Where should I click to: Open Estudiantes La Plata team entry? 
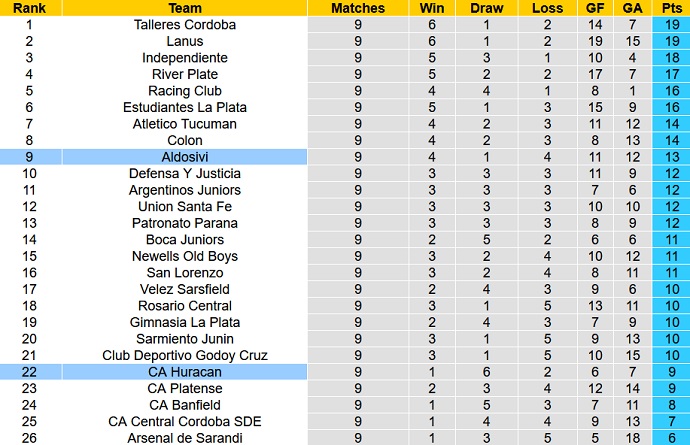pos(185,107)
